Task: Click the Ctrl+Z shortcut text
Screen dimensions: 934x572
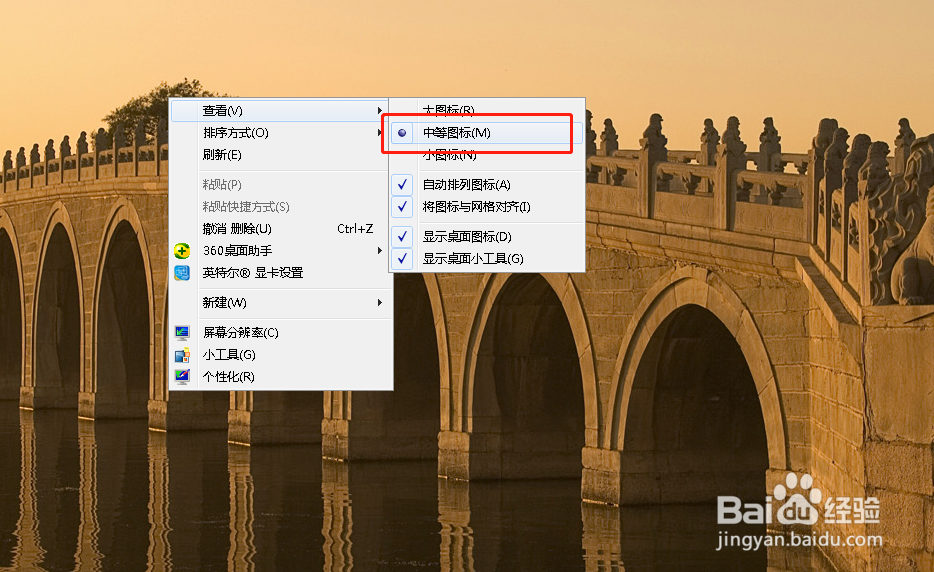Action: [355, 229]
